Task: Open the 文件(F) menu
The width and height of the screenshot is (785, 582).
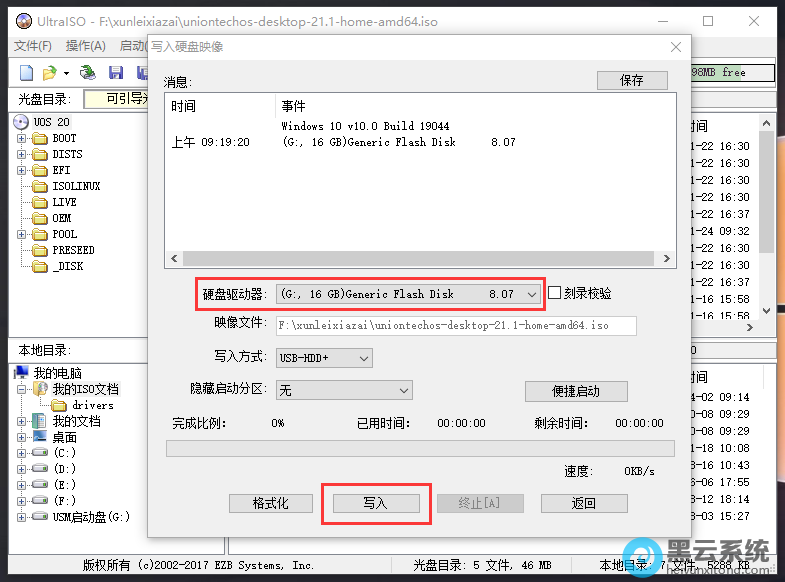Action: point(32,46)
